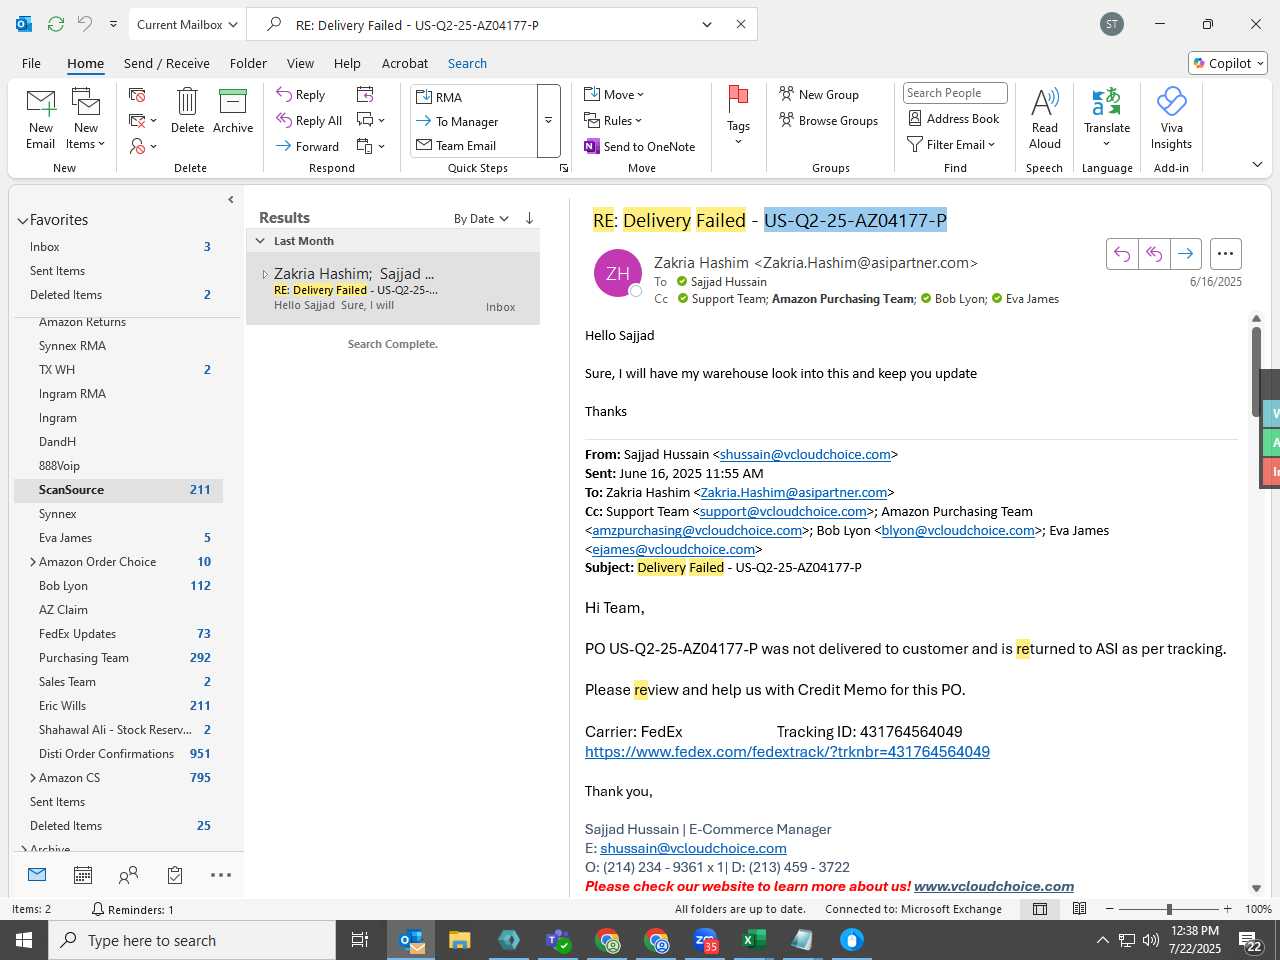Open Zoom from the taskbar
The height and width of the screenshot is (960, 1280).
pos(704,940)
